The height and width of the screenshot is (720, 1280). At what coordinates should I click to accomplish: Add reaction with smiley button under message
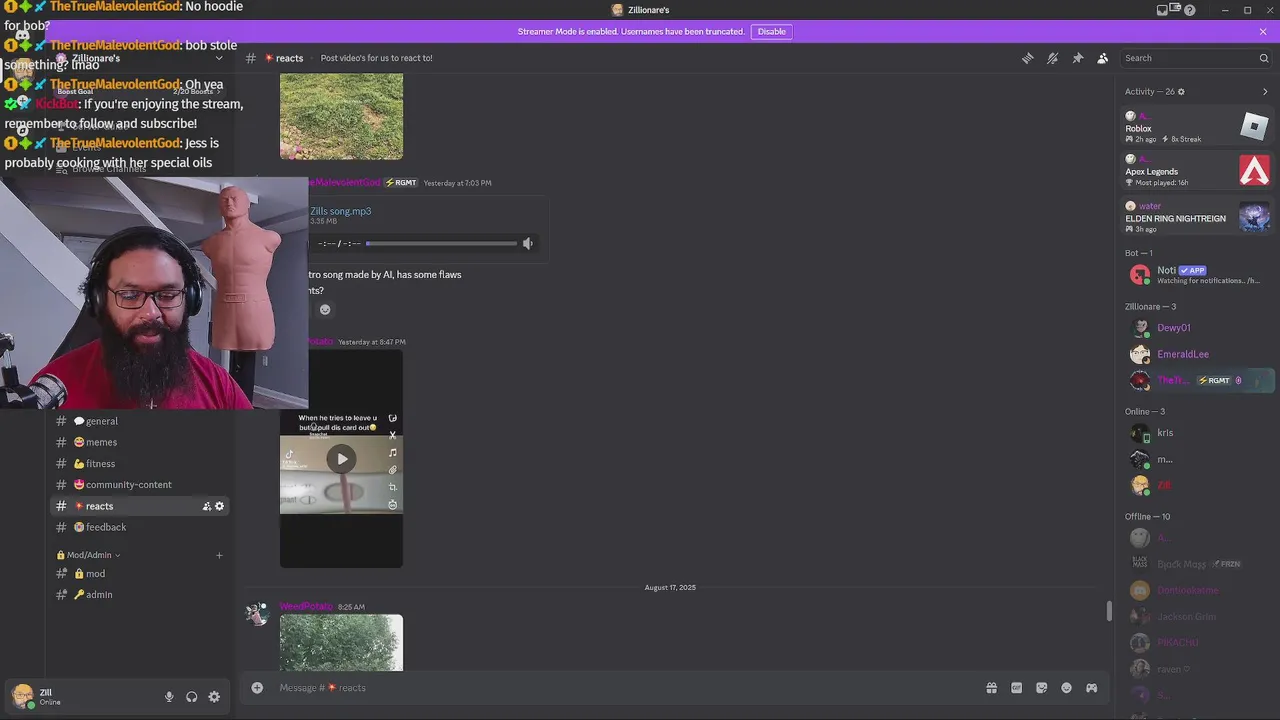324,309
